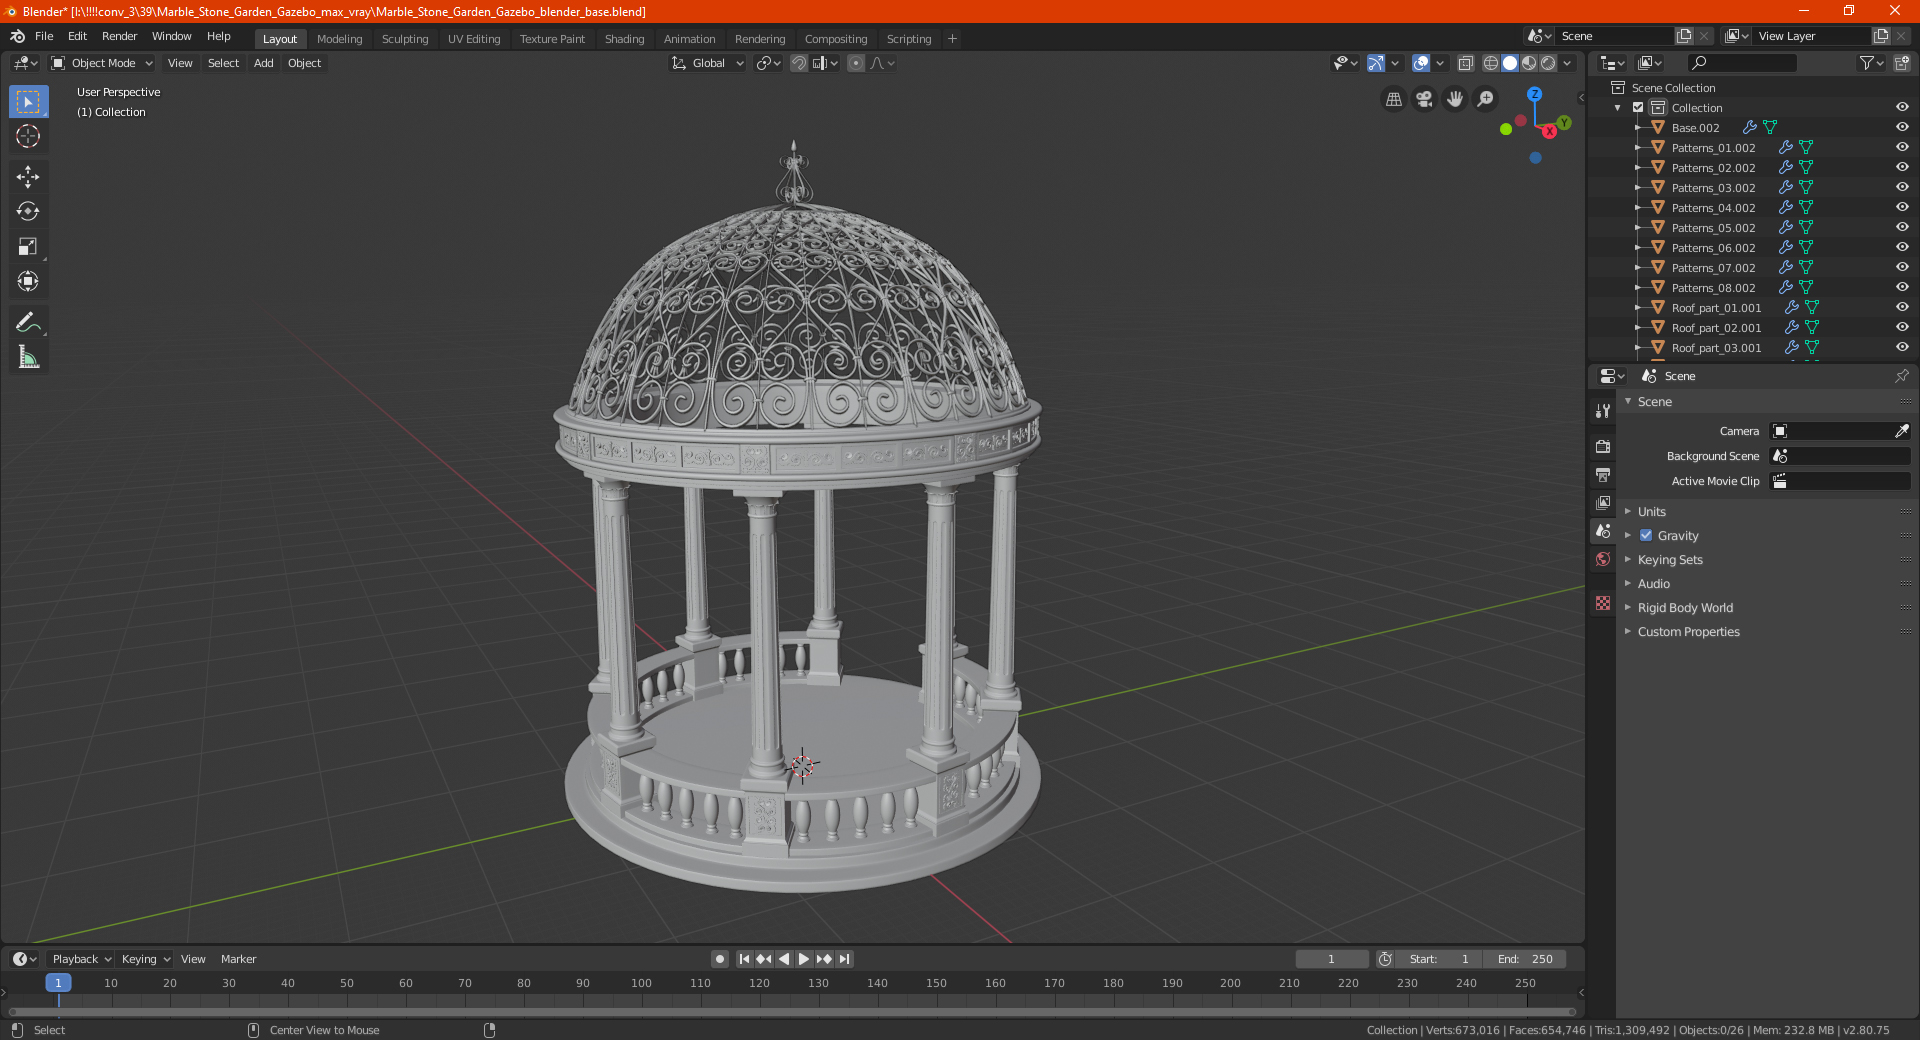The image size is (1920, 1040).
Task: Jump to the timeline start frame
Action: [x=744, y=959]
